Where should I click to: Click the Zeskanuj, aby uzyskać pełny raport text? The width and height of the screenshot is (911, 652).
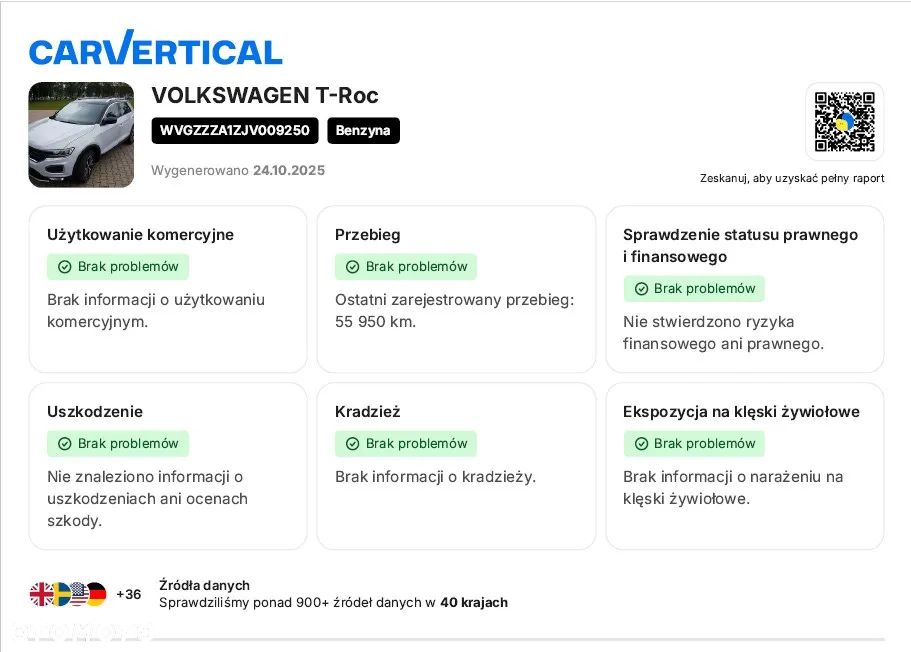pos(792,178)
